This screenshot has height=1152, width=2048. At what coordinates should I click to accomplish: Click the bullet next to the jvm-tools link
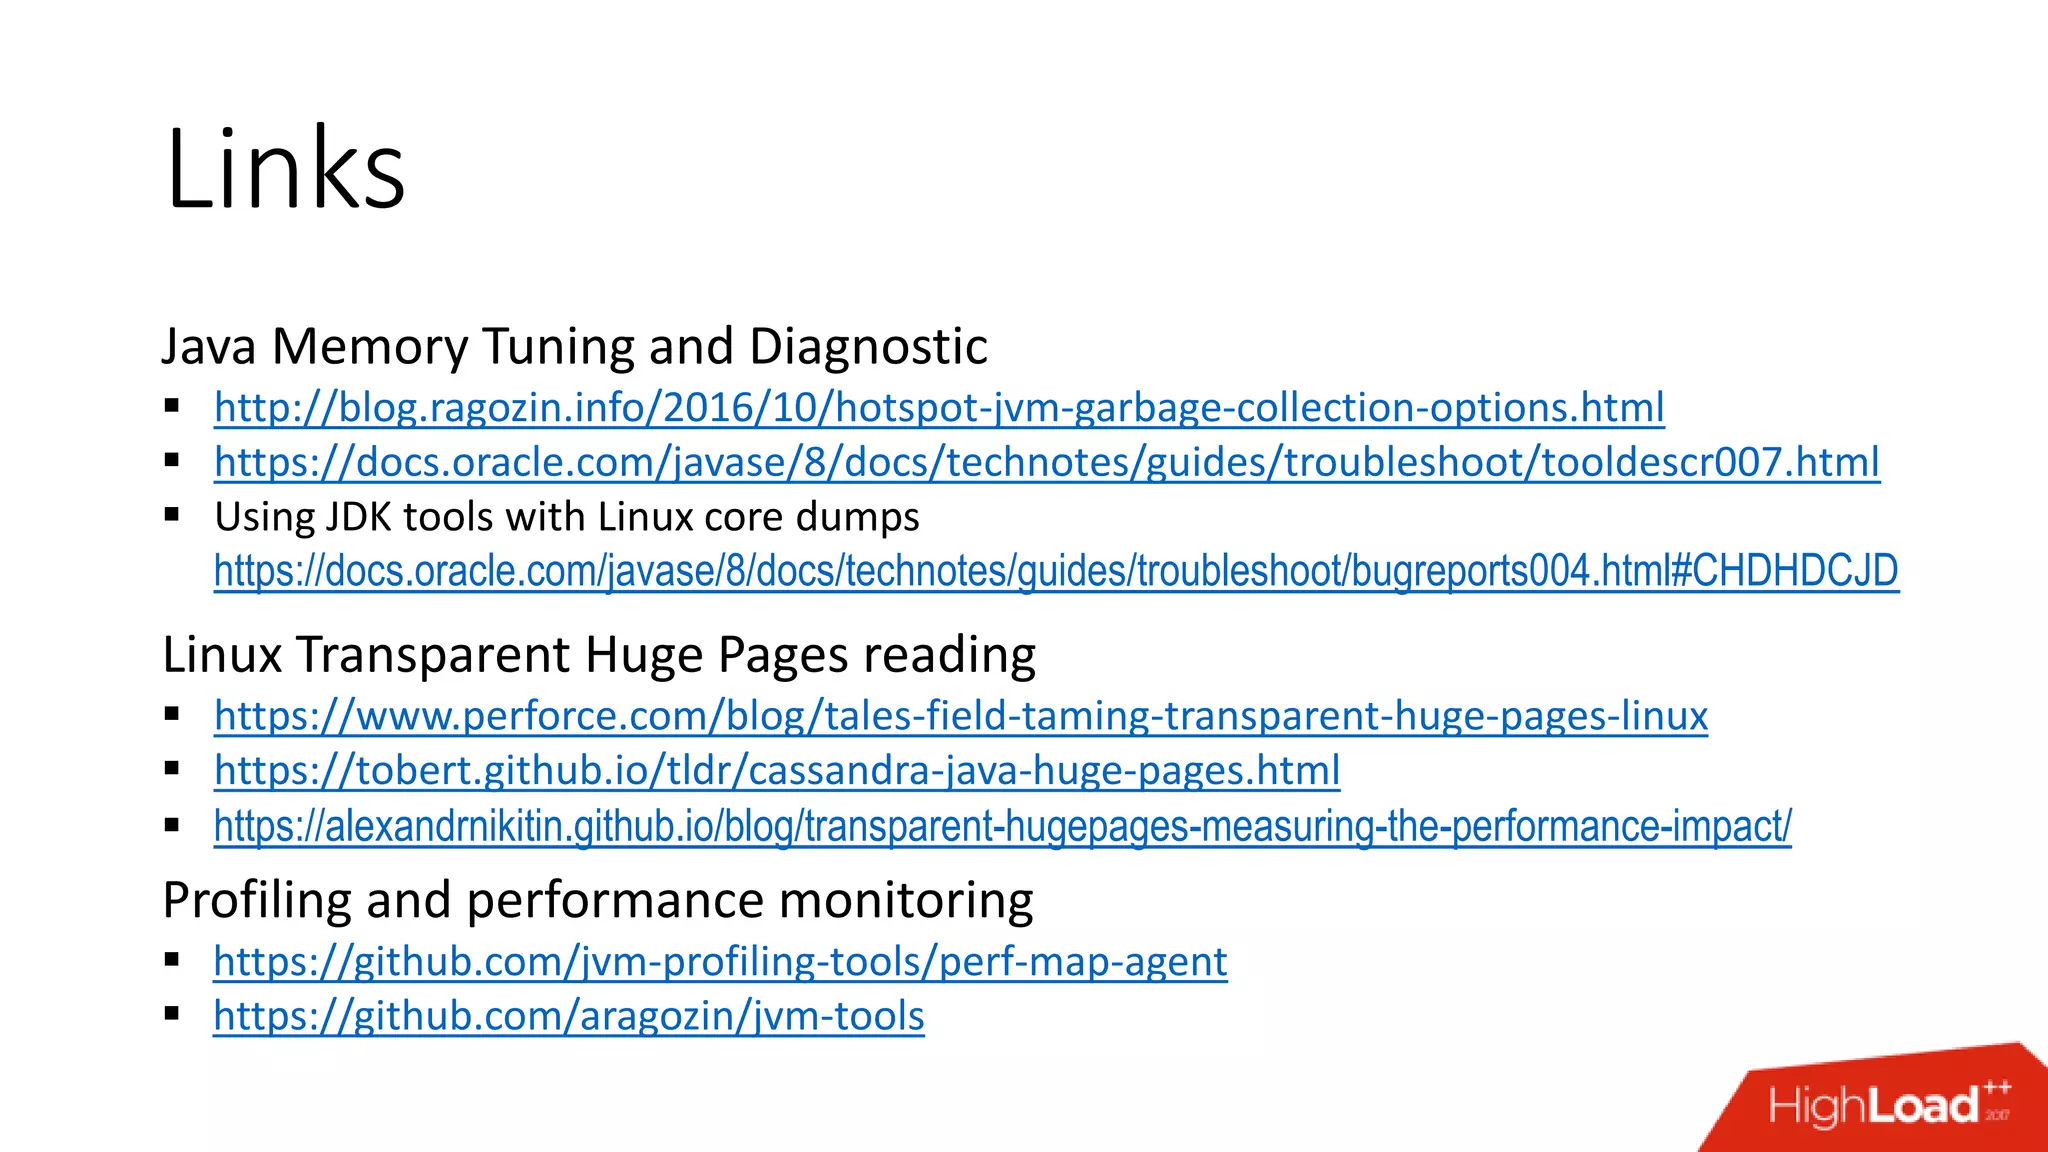pos(172,1014)
